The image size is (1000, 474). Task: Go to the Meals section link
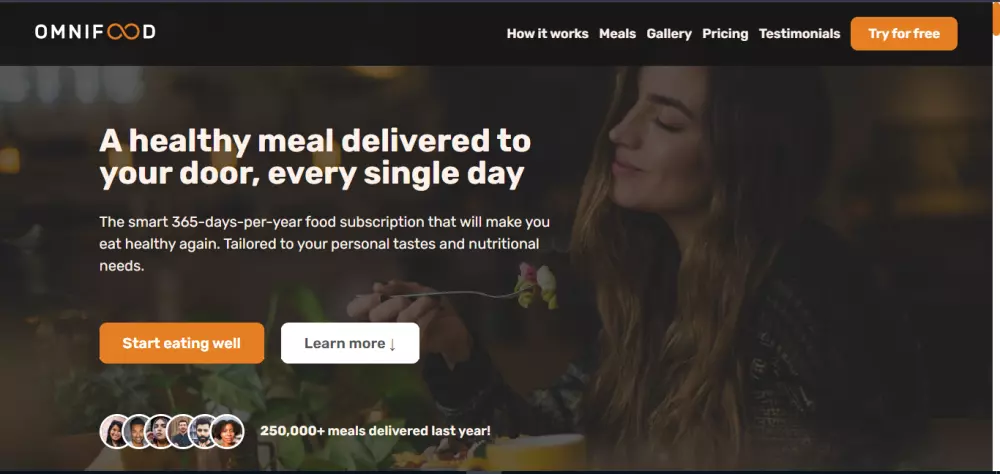617,34
